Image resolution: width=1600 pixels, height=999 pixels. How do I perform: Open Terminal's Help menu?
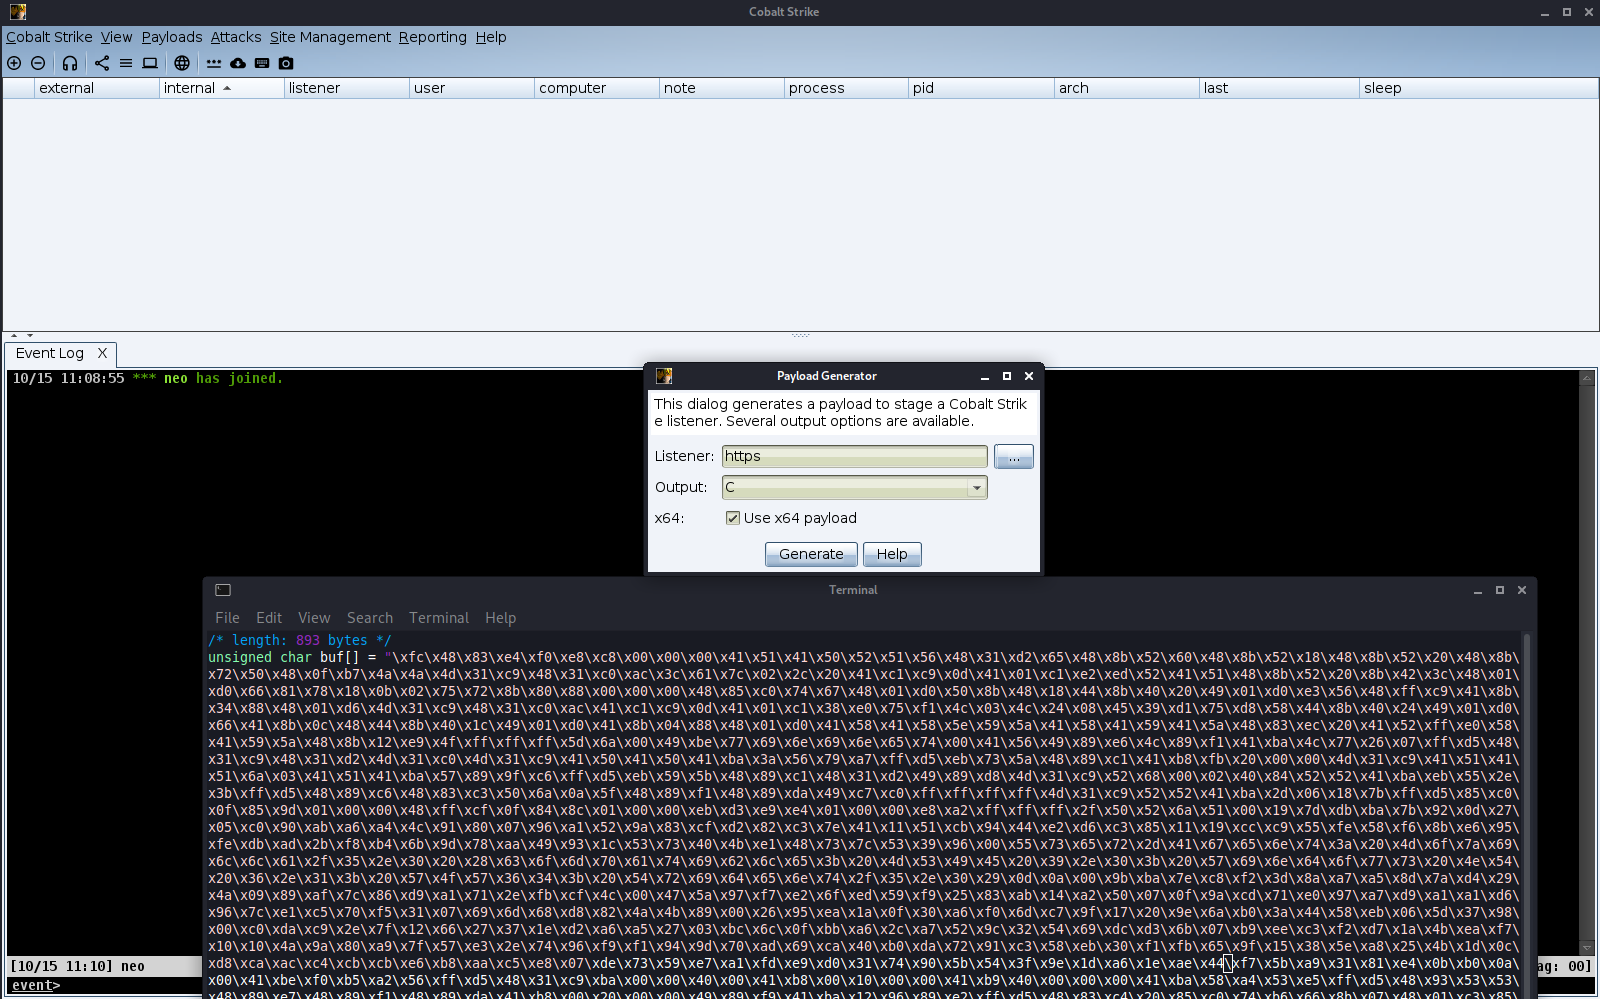pos(501,618)
